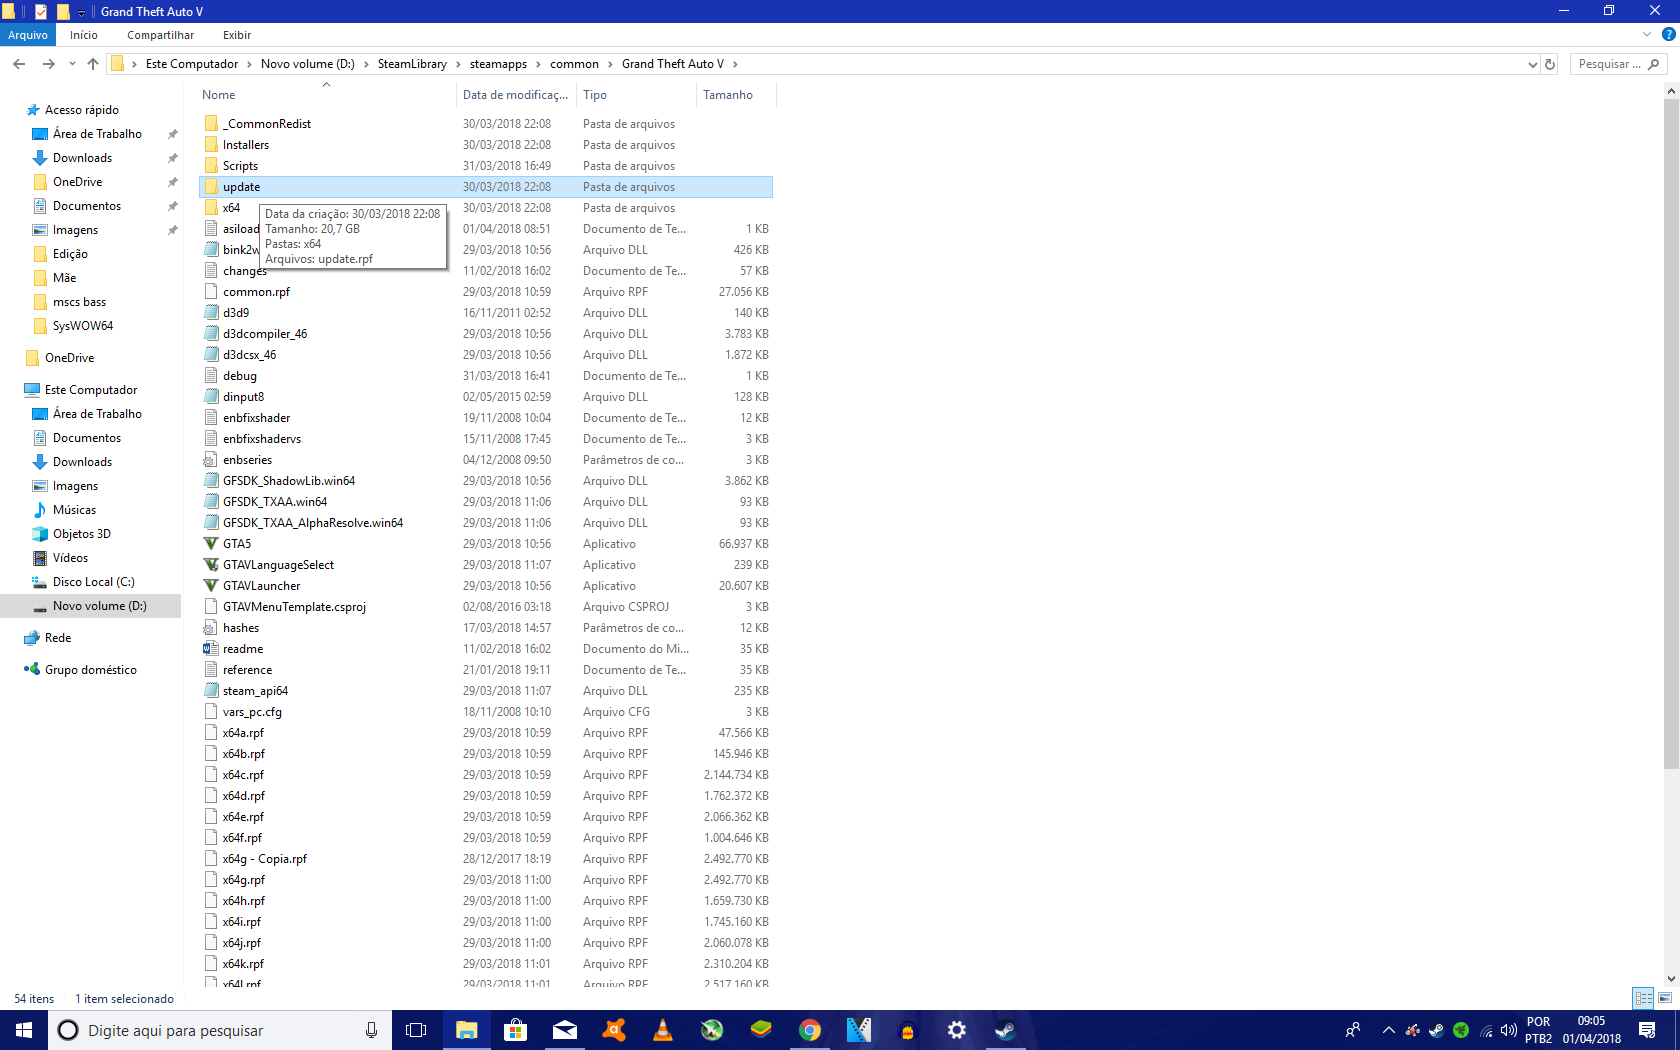Select the GTAVLauncher application icon
Viewport: 1680px width, 1050px height.
click(211, 586)
